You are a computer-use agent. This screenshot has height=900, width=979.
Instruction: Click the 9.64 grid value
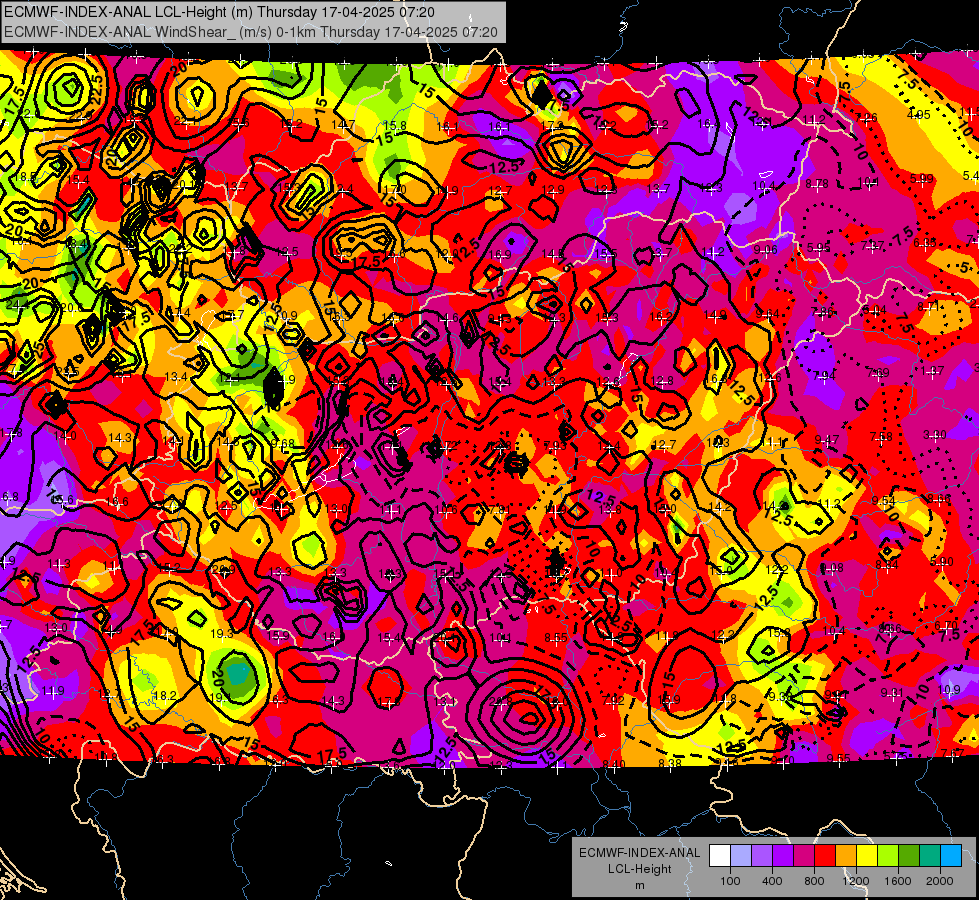point(767,314)
